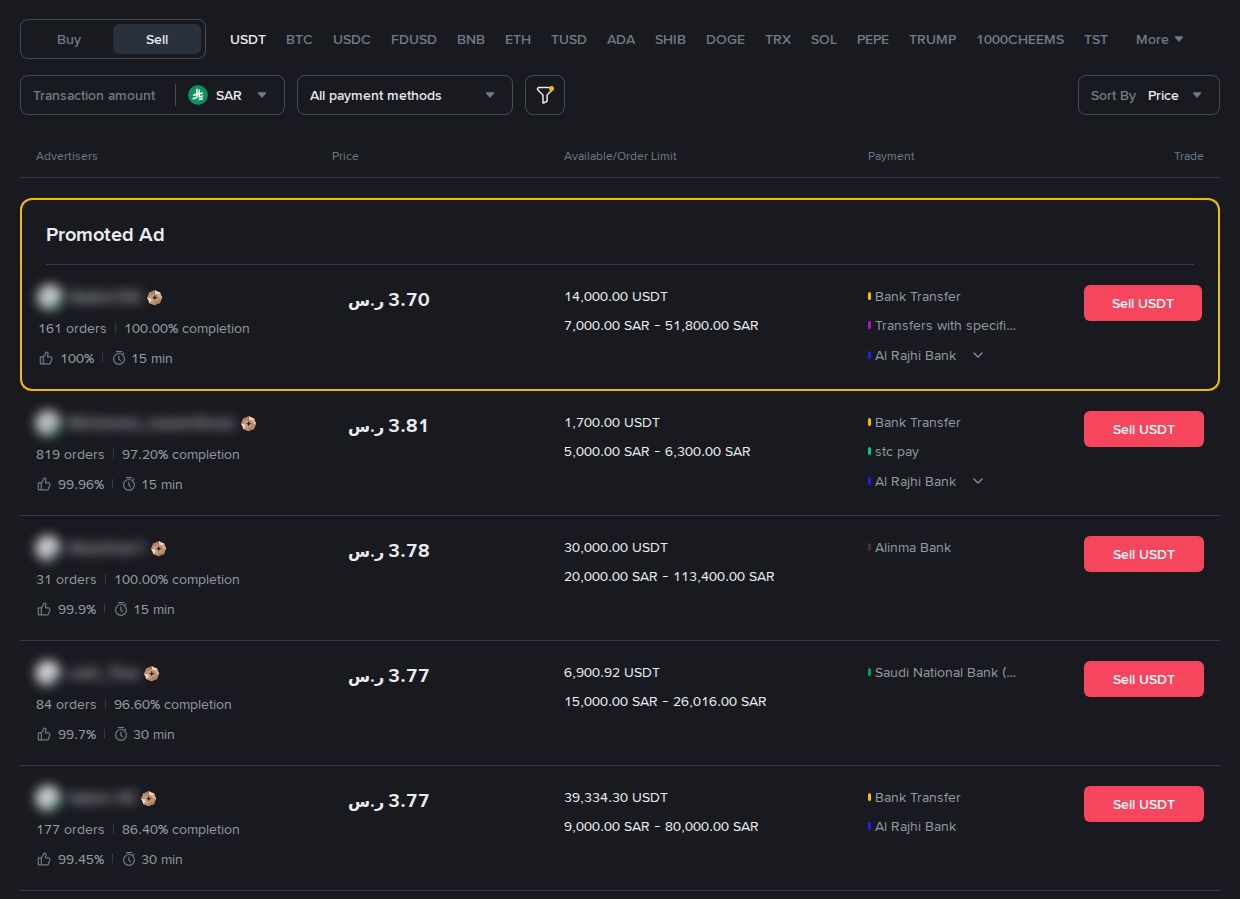The image size is (1240, 899).
Task: Switch to Buy mode
Action: point(69,39)
